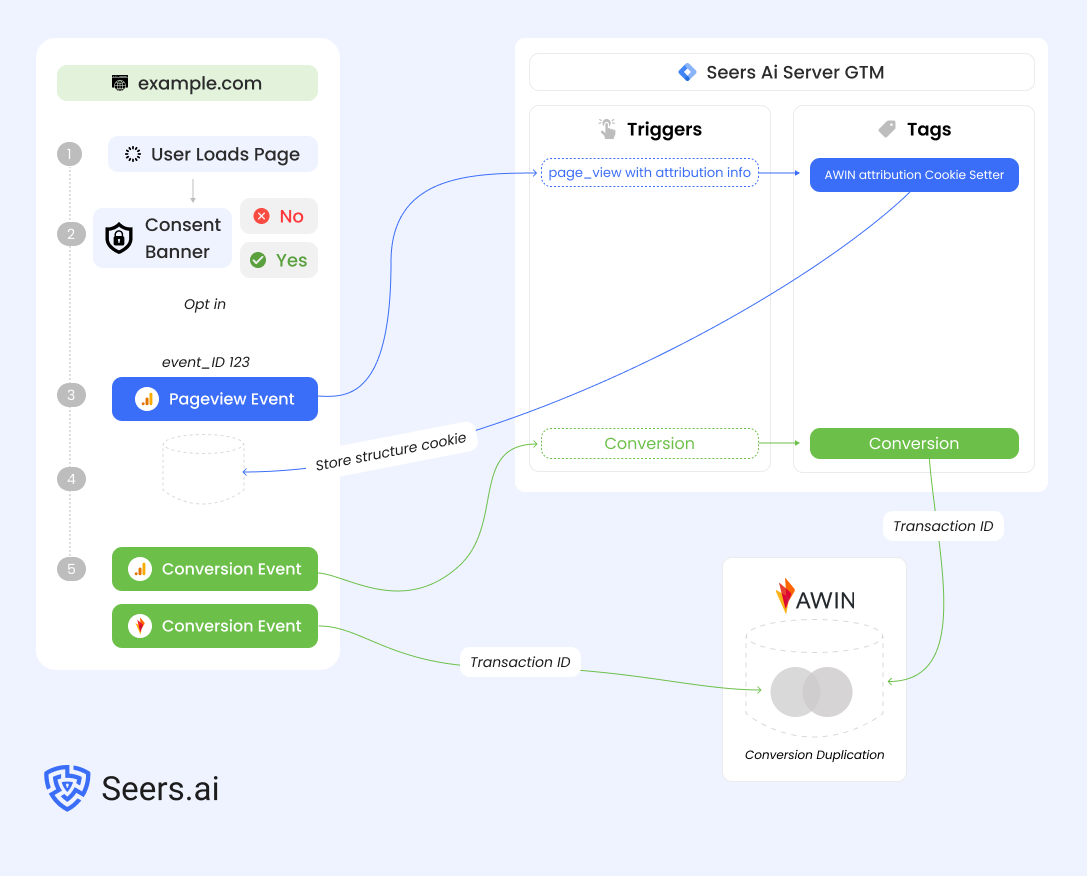1087x876 pixels.
Task: Click the example.com address bar
Action: (x=187, y=83)
